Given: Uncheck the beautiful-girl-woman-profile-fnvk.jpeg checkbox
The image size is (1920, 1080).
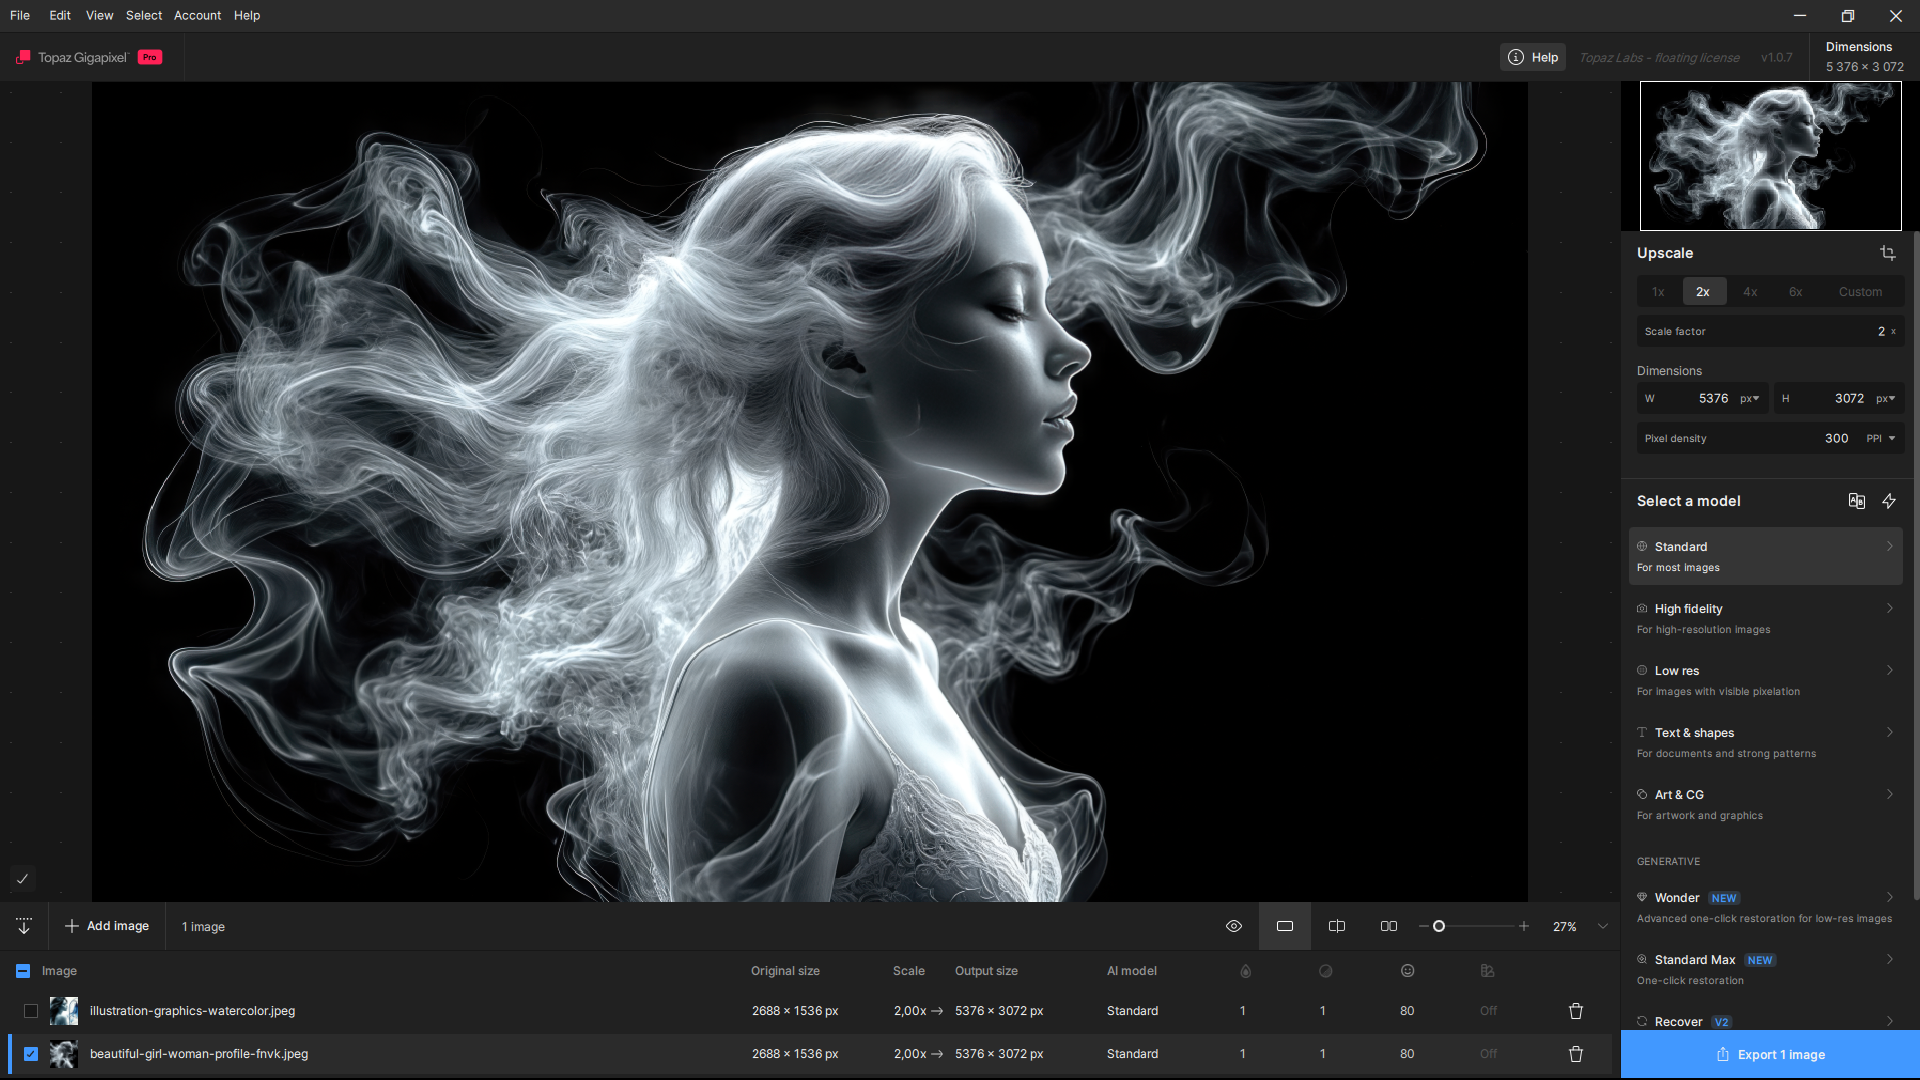Looking at the screenshot, I should [31, 1054].
